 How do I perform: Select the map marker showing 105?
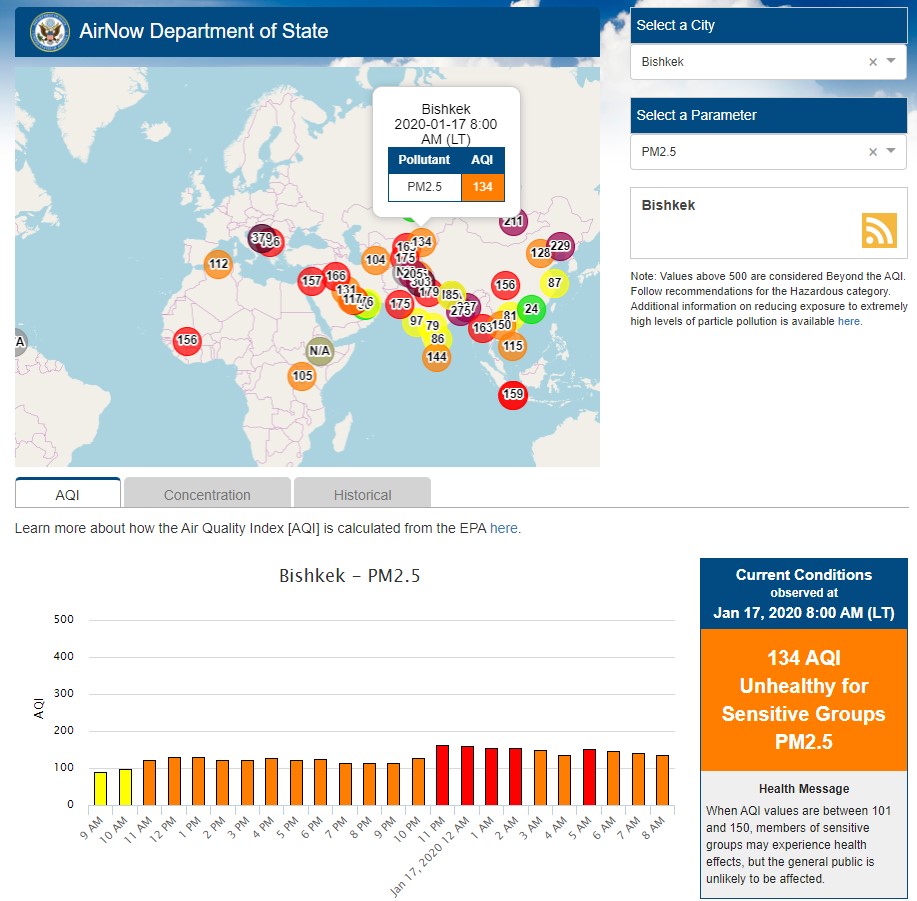[302, 376]
